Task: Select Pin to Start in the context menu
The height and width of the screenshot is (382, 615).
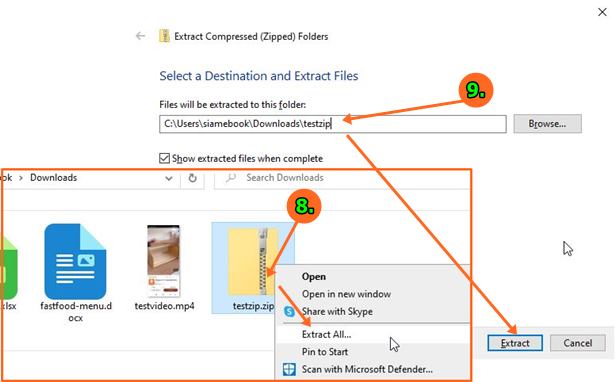Action: [x=325, y=352]
